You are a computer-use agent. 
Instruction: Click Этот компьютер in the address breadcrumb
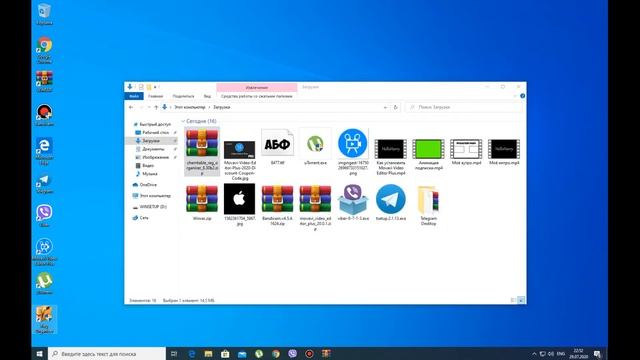190,107
